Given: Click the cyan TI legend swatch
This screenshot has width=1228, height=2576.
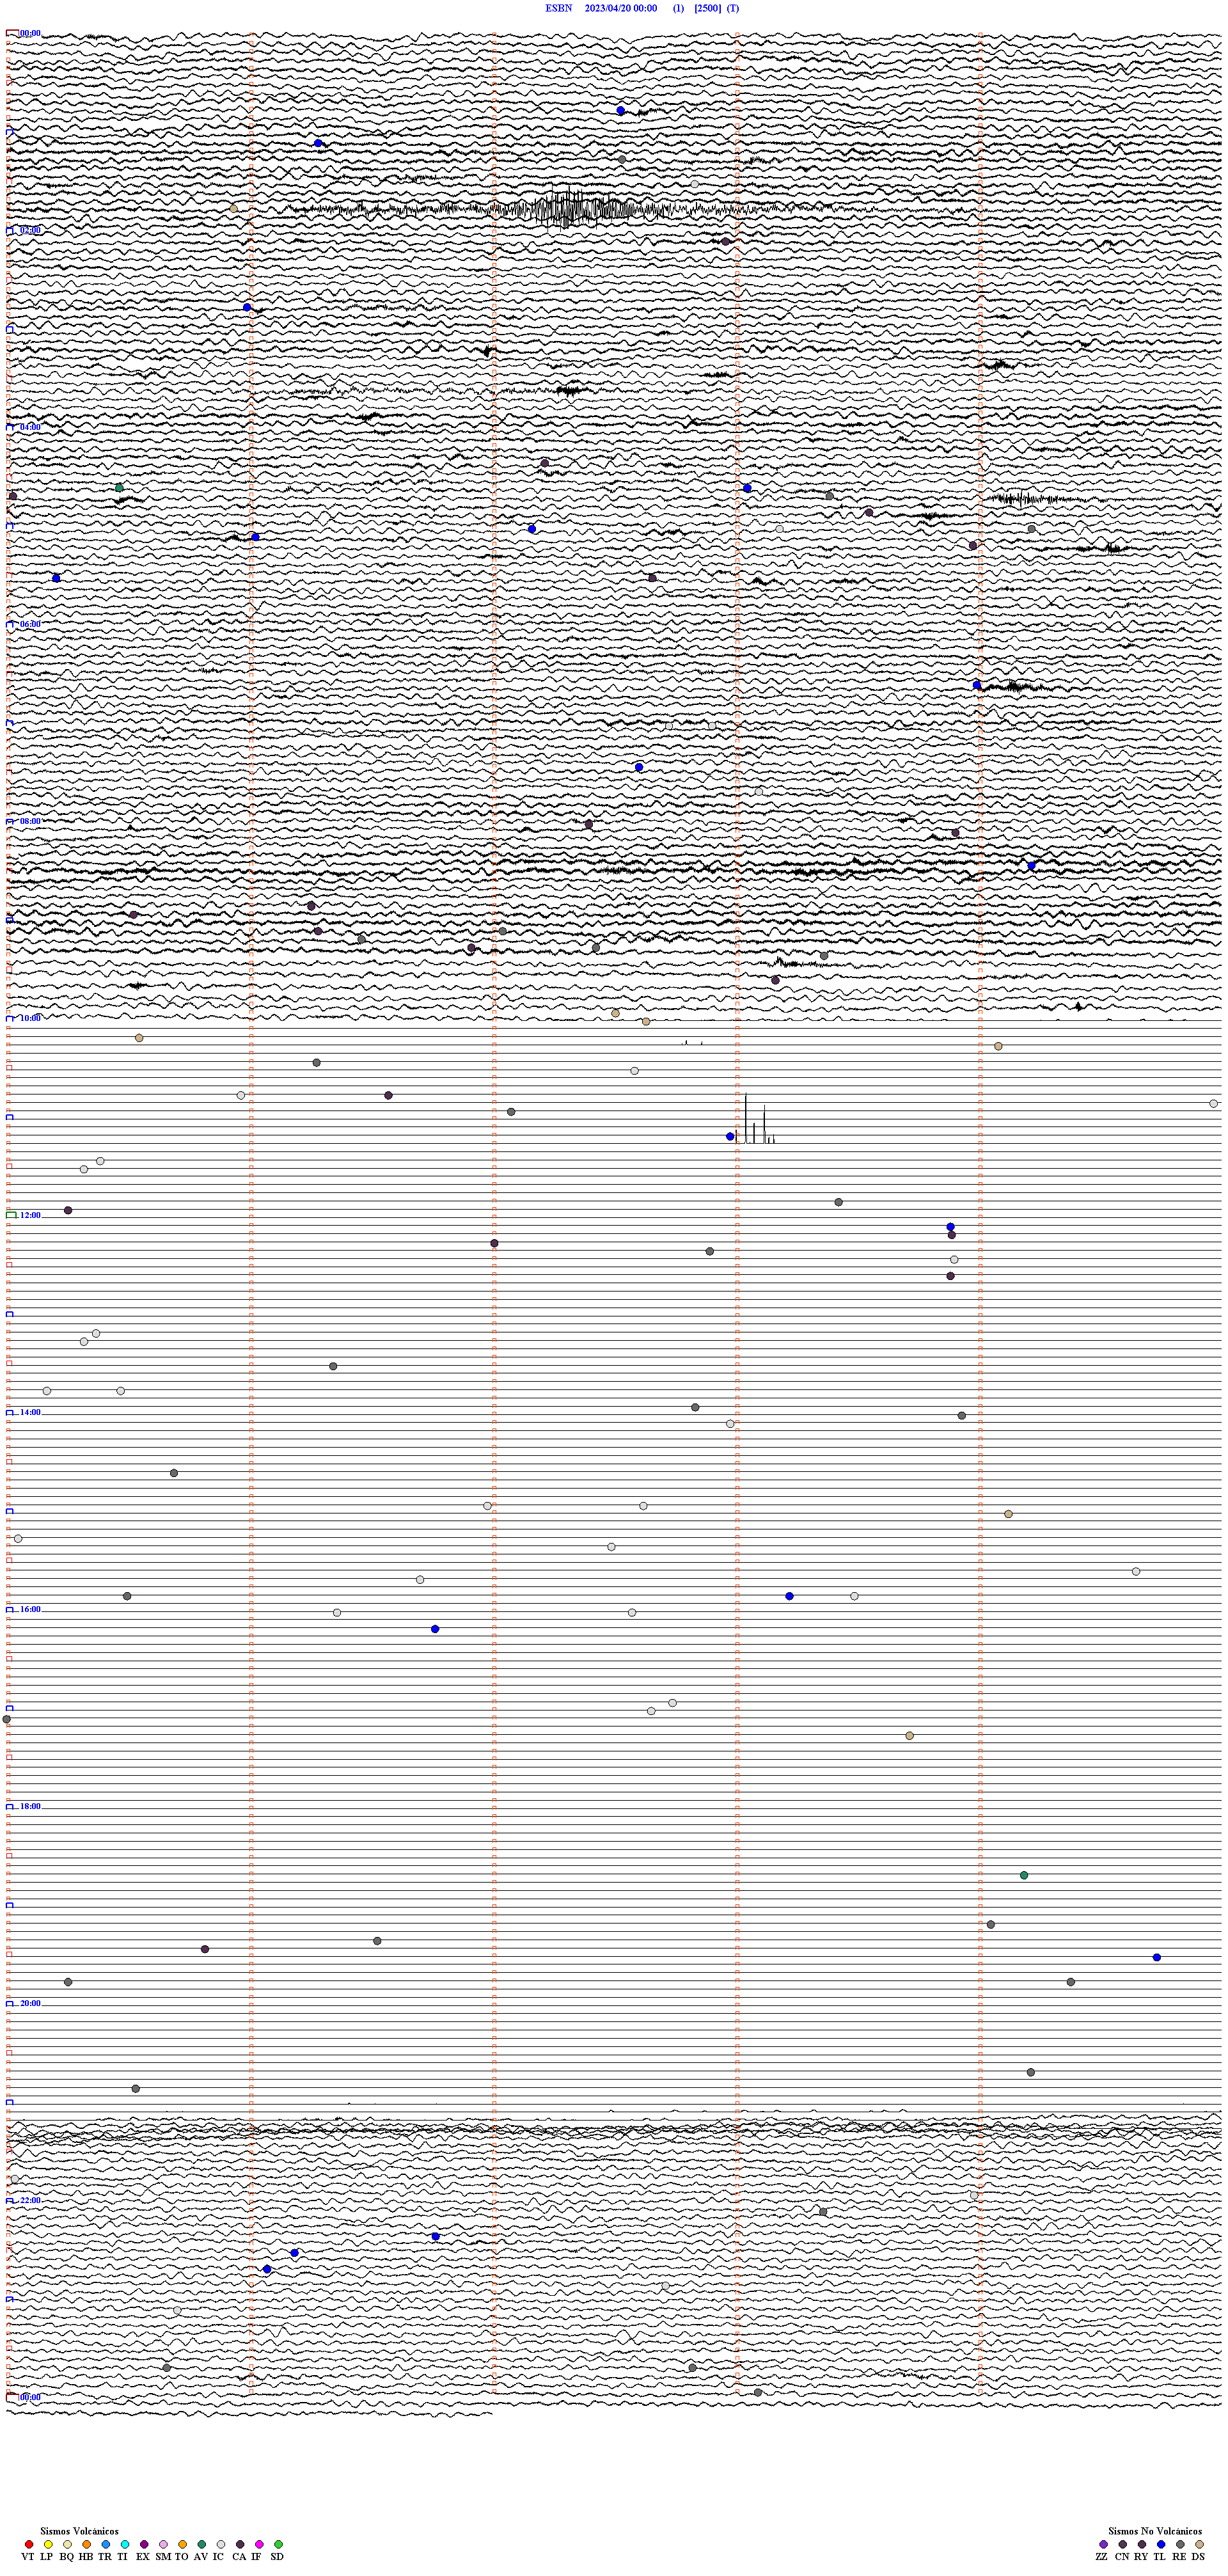Looking at the screenshot, I should click(x=125, y=2544).
